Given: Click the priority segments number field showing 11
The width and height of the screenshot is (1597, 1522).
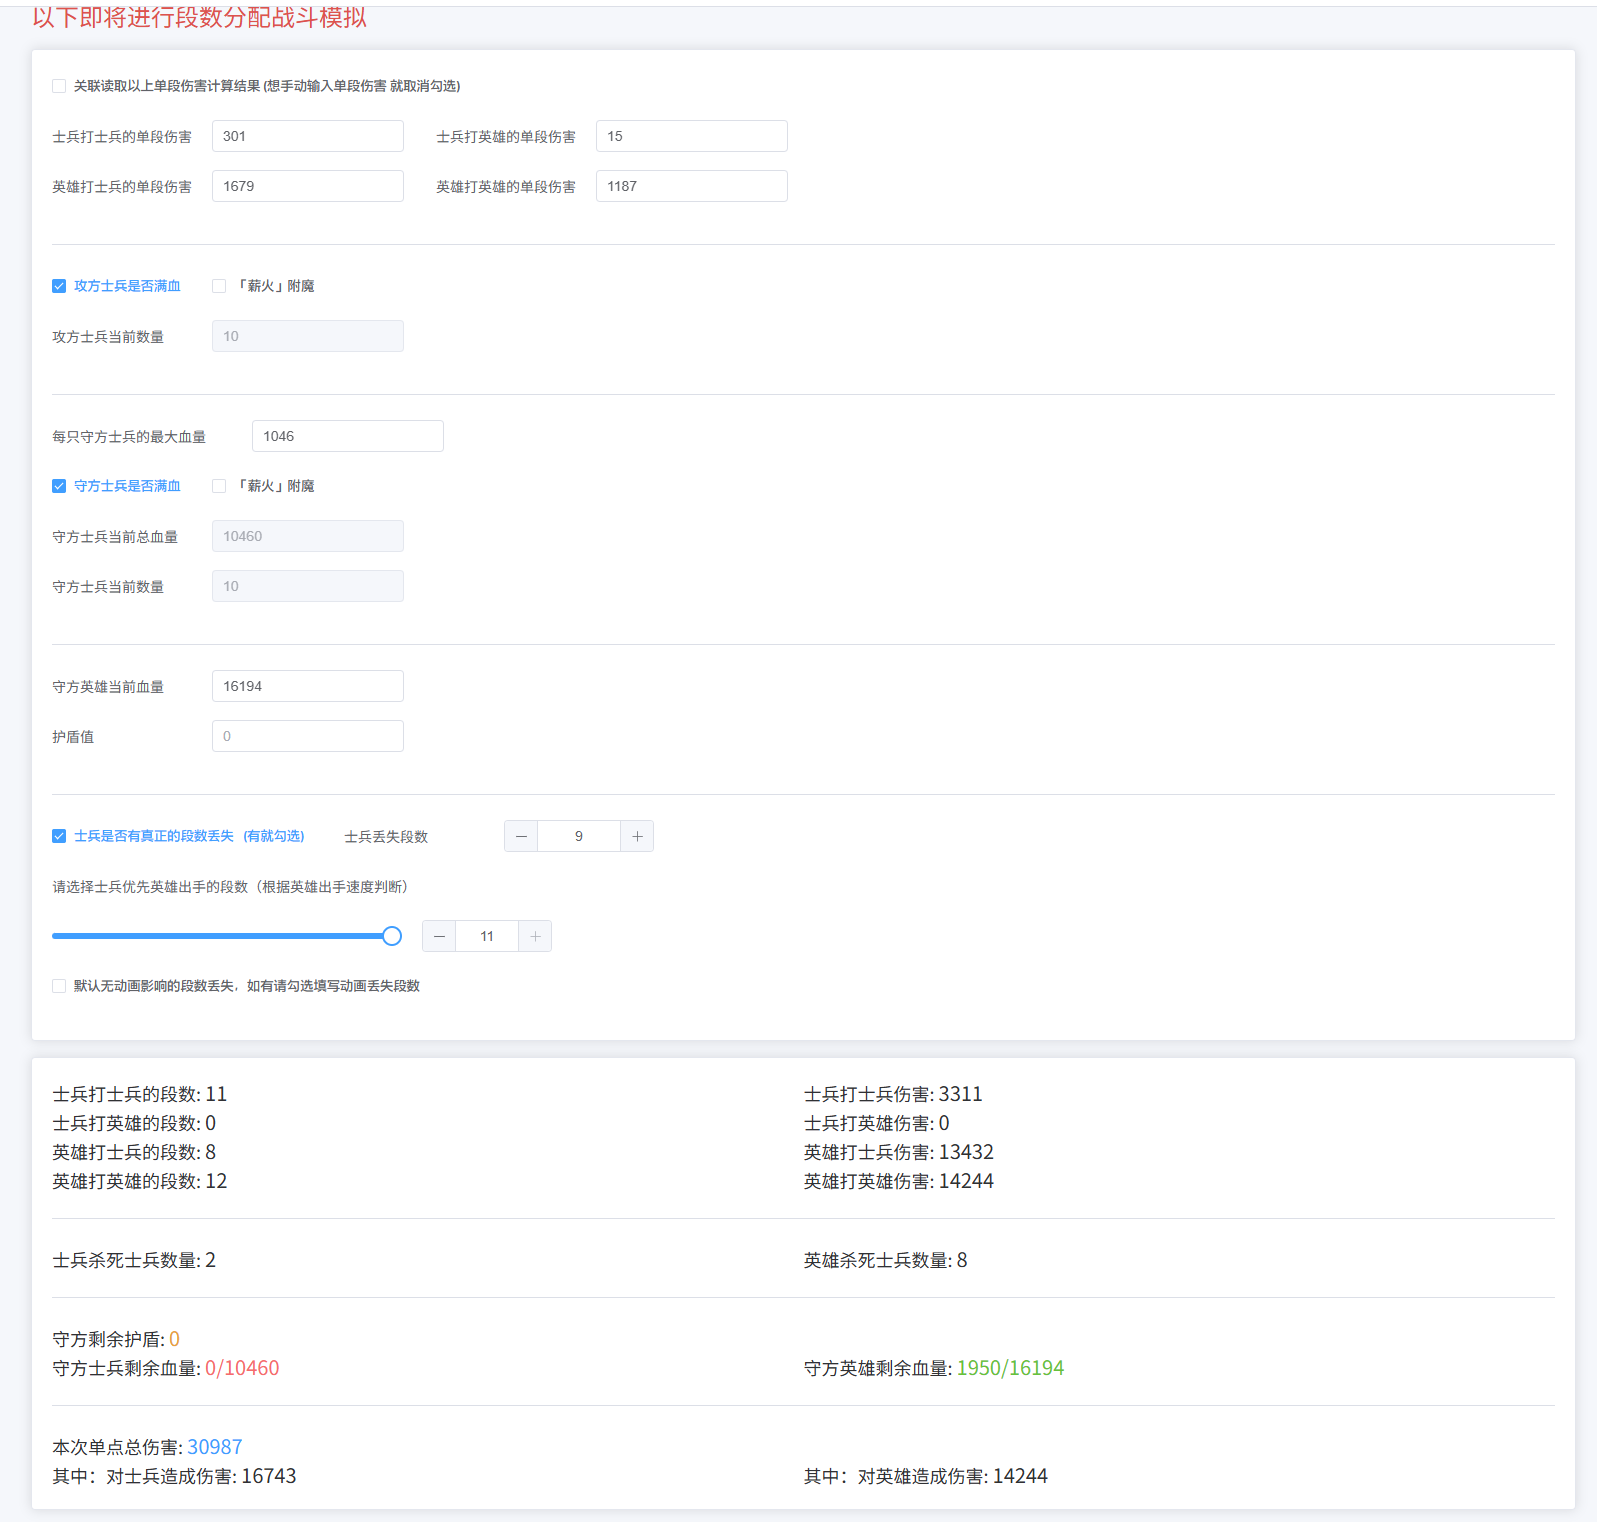Looking at the screenshot, I should click(x=487, y=936).
